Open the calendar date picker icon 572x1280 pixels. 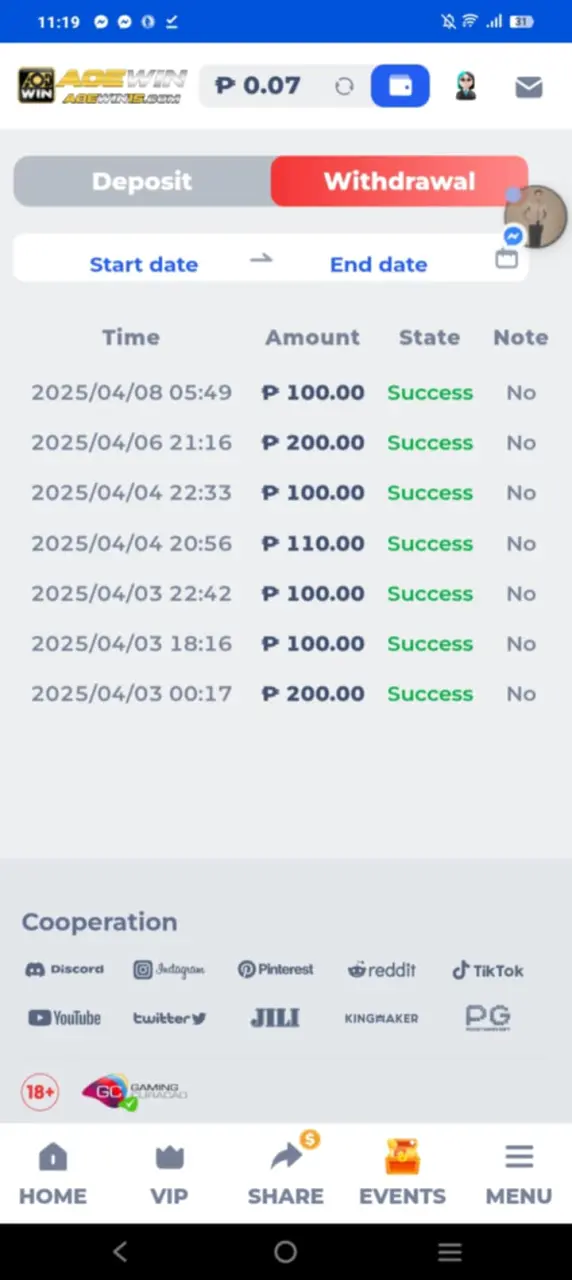pos(507,258)
